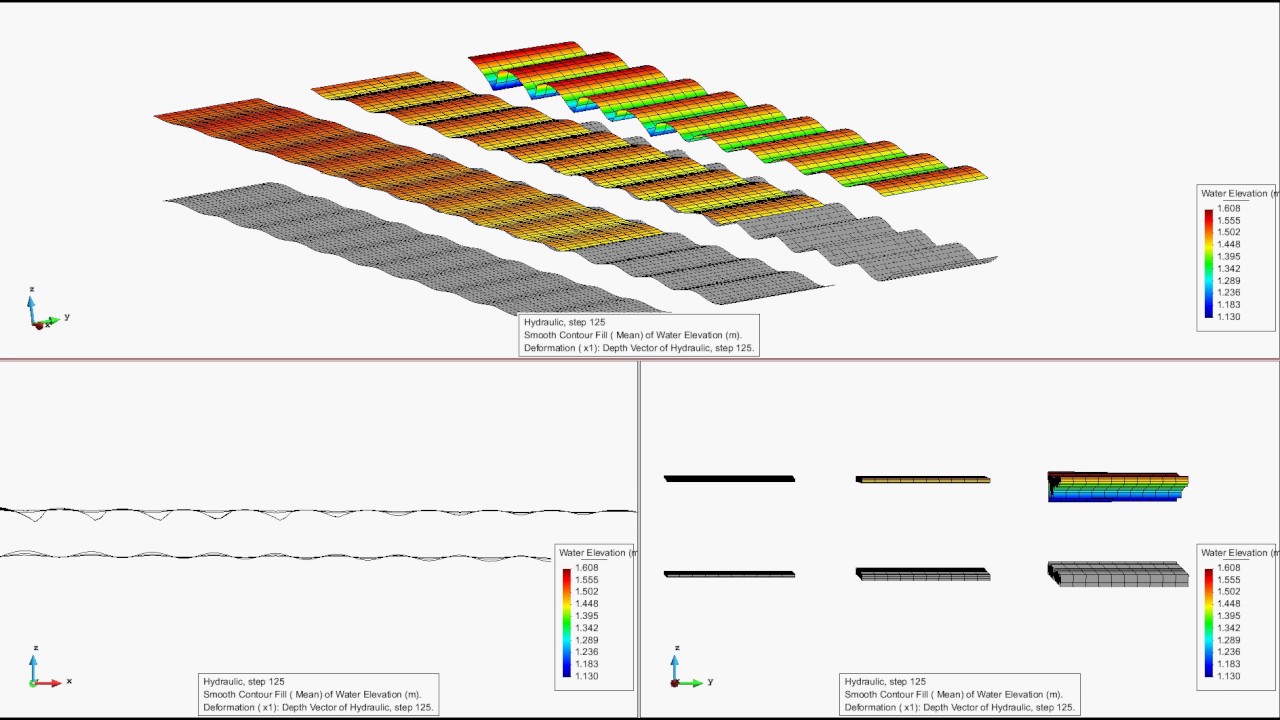Click legend value 1.130 in perspective view
This screenshot has width=1280, height=720.
(1228, 317)
